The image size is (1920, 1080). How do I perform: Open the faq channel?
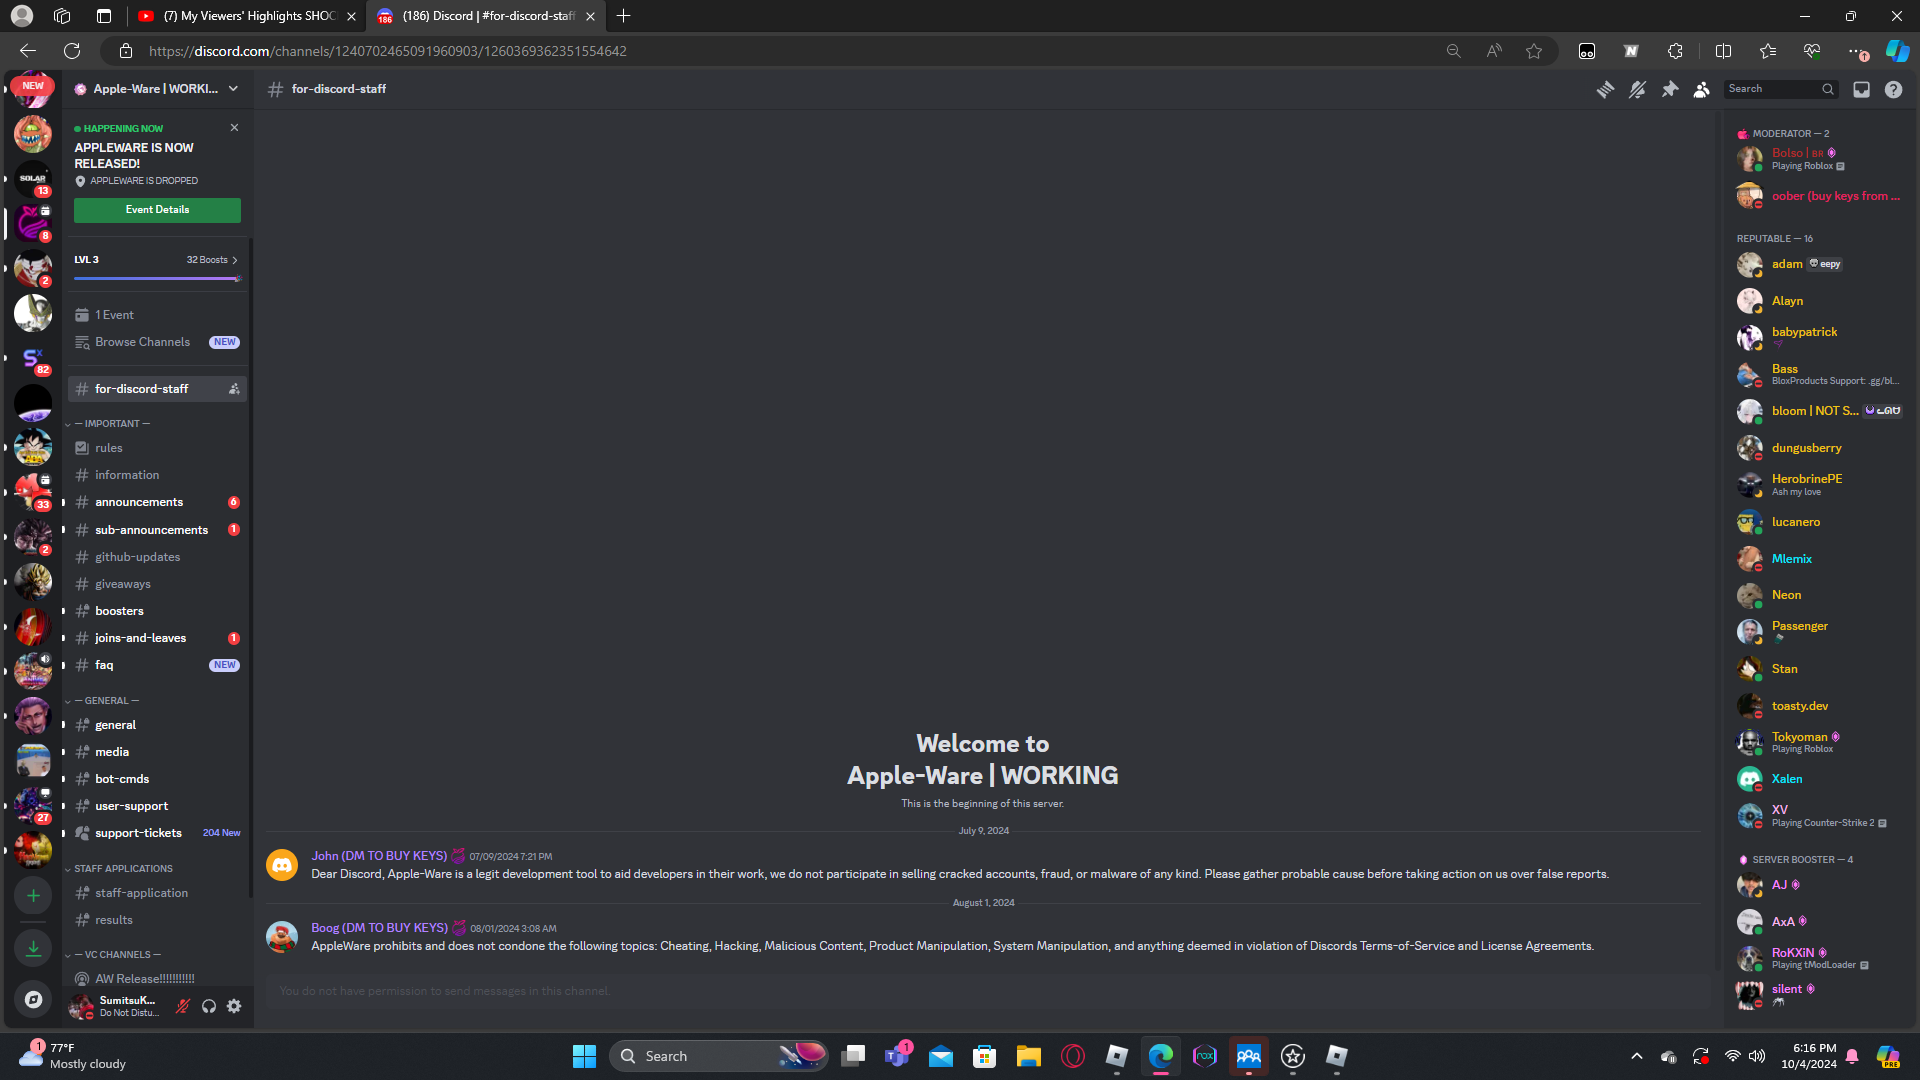157,665
